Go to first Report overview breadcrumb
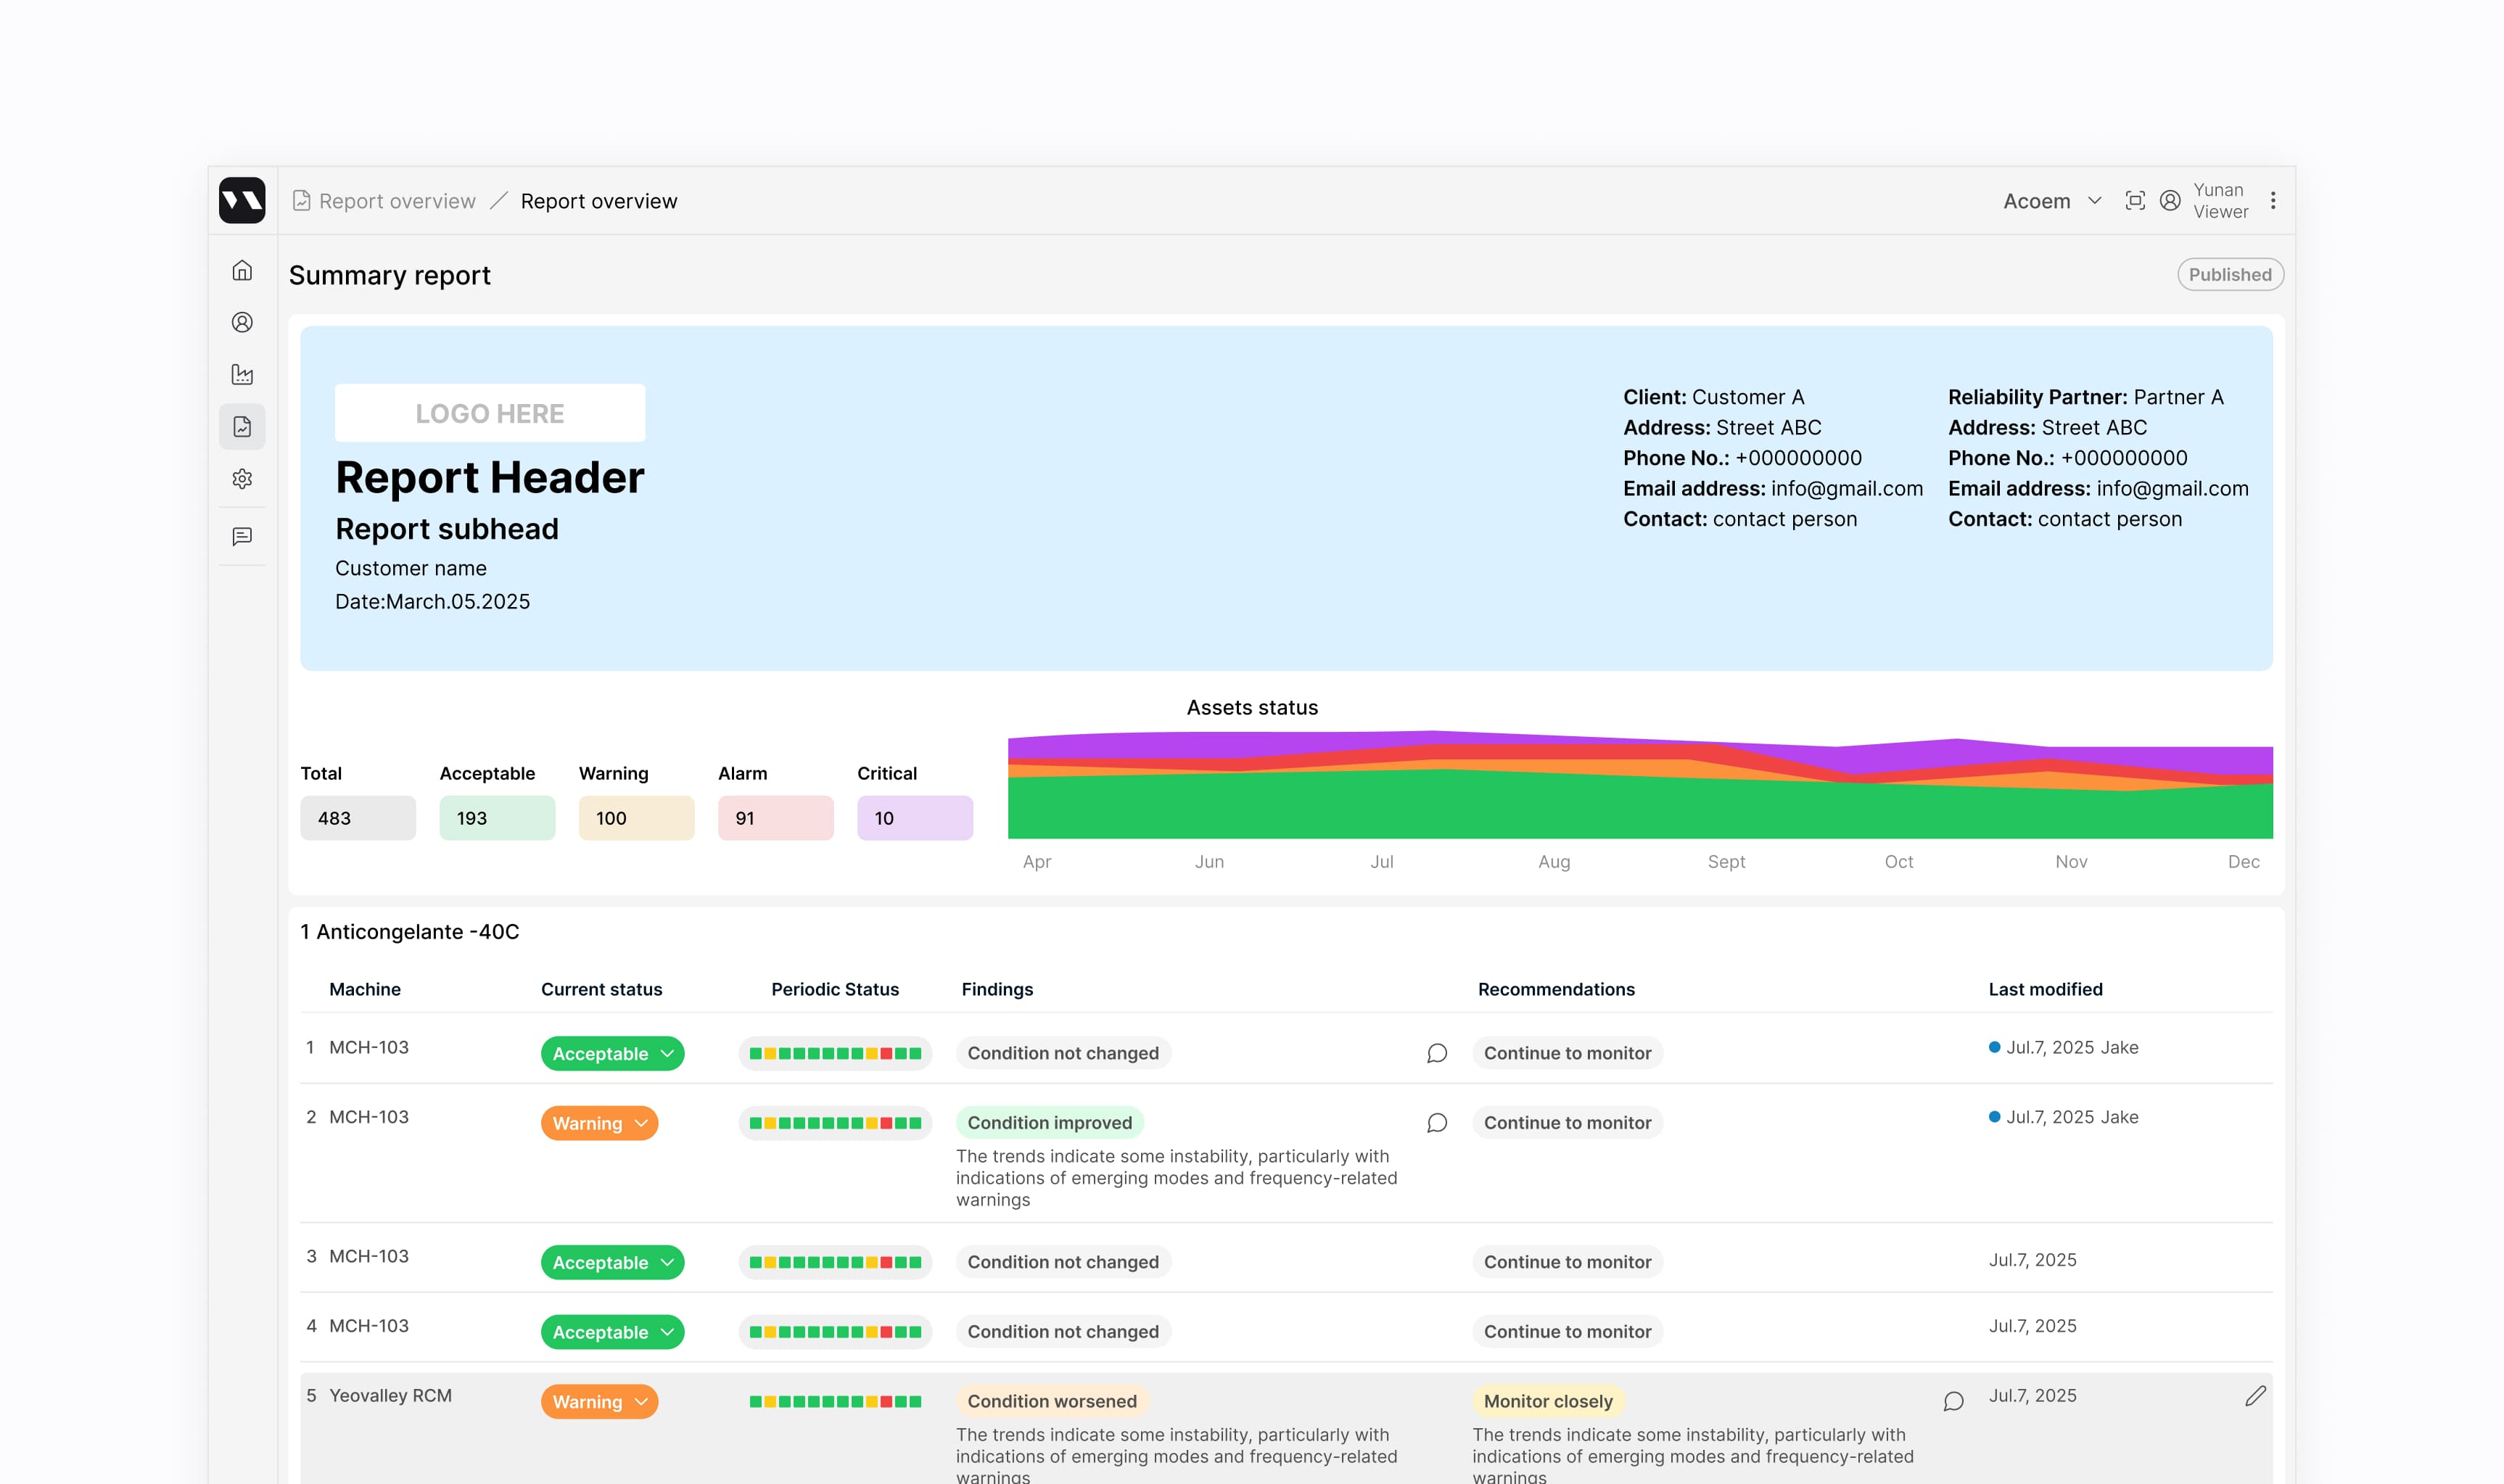2504x1484 pixels. point(396,201)
